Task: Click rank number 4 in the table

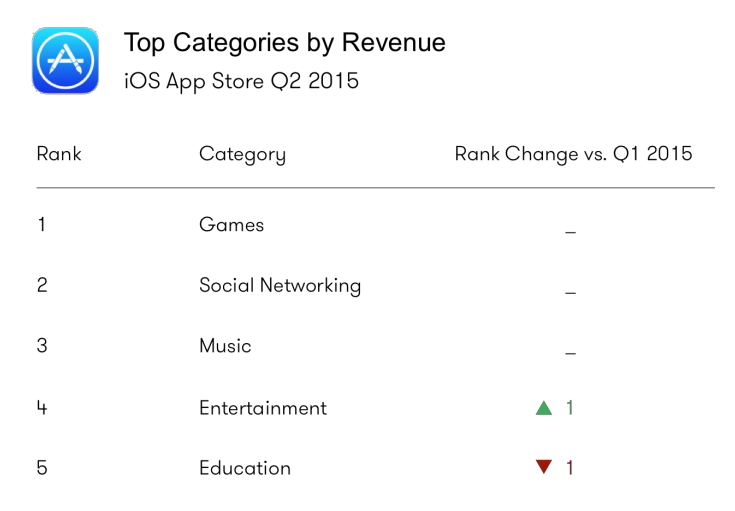Action: pos(42,408)
